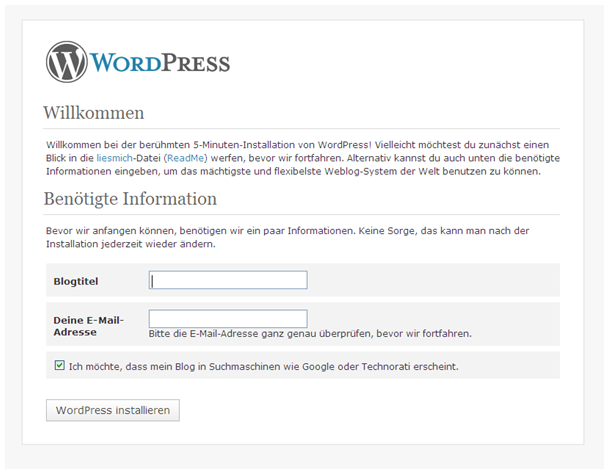Uncheck the search engine visibility checkbox

point(59,365)
